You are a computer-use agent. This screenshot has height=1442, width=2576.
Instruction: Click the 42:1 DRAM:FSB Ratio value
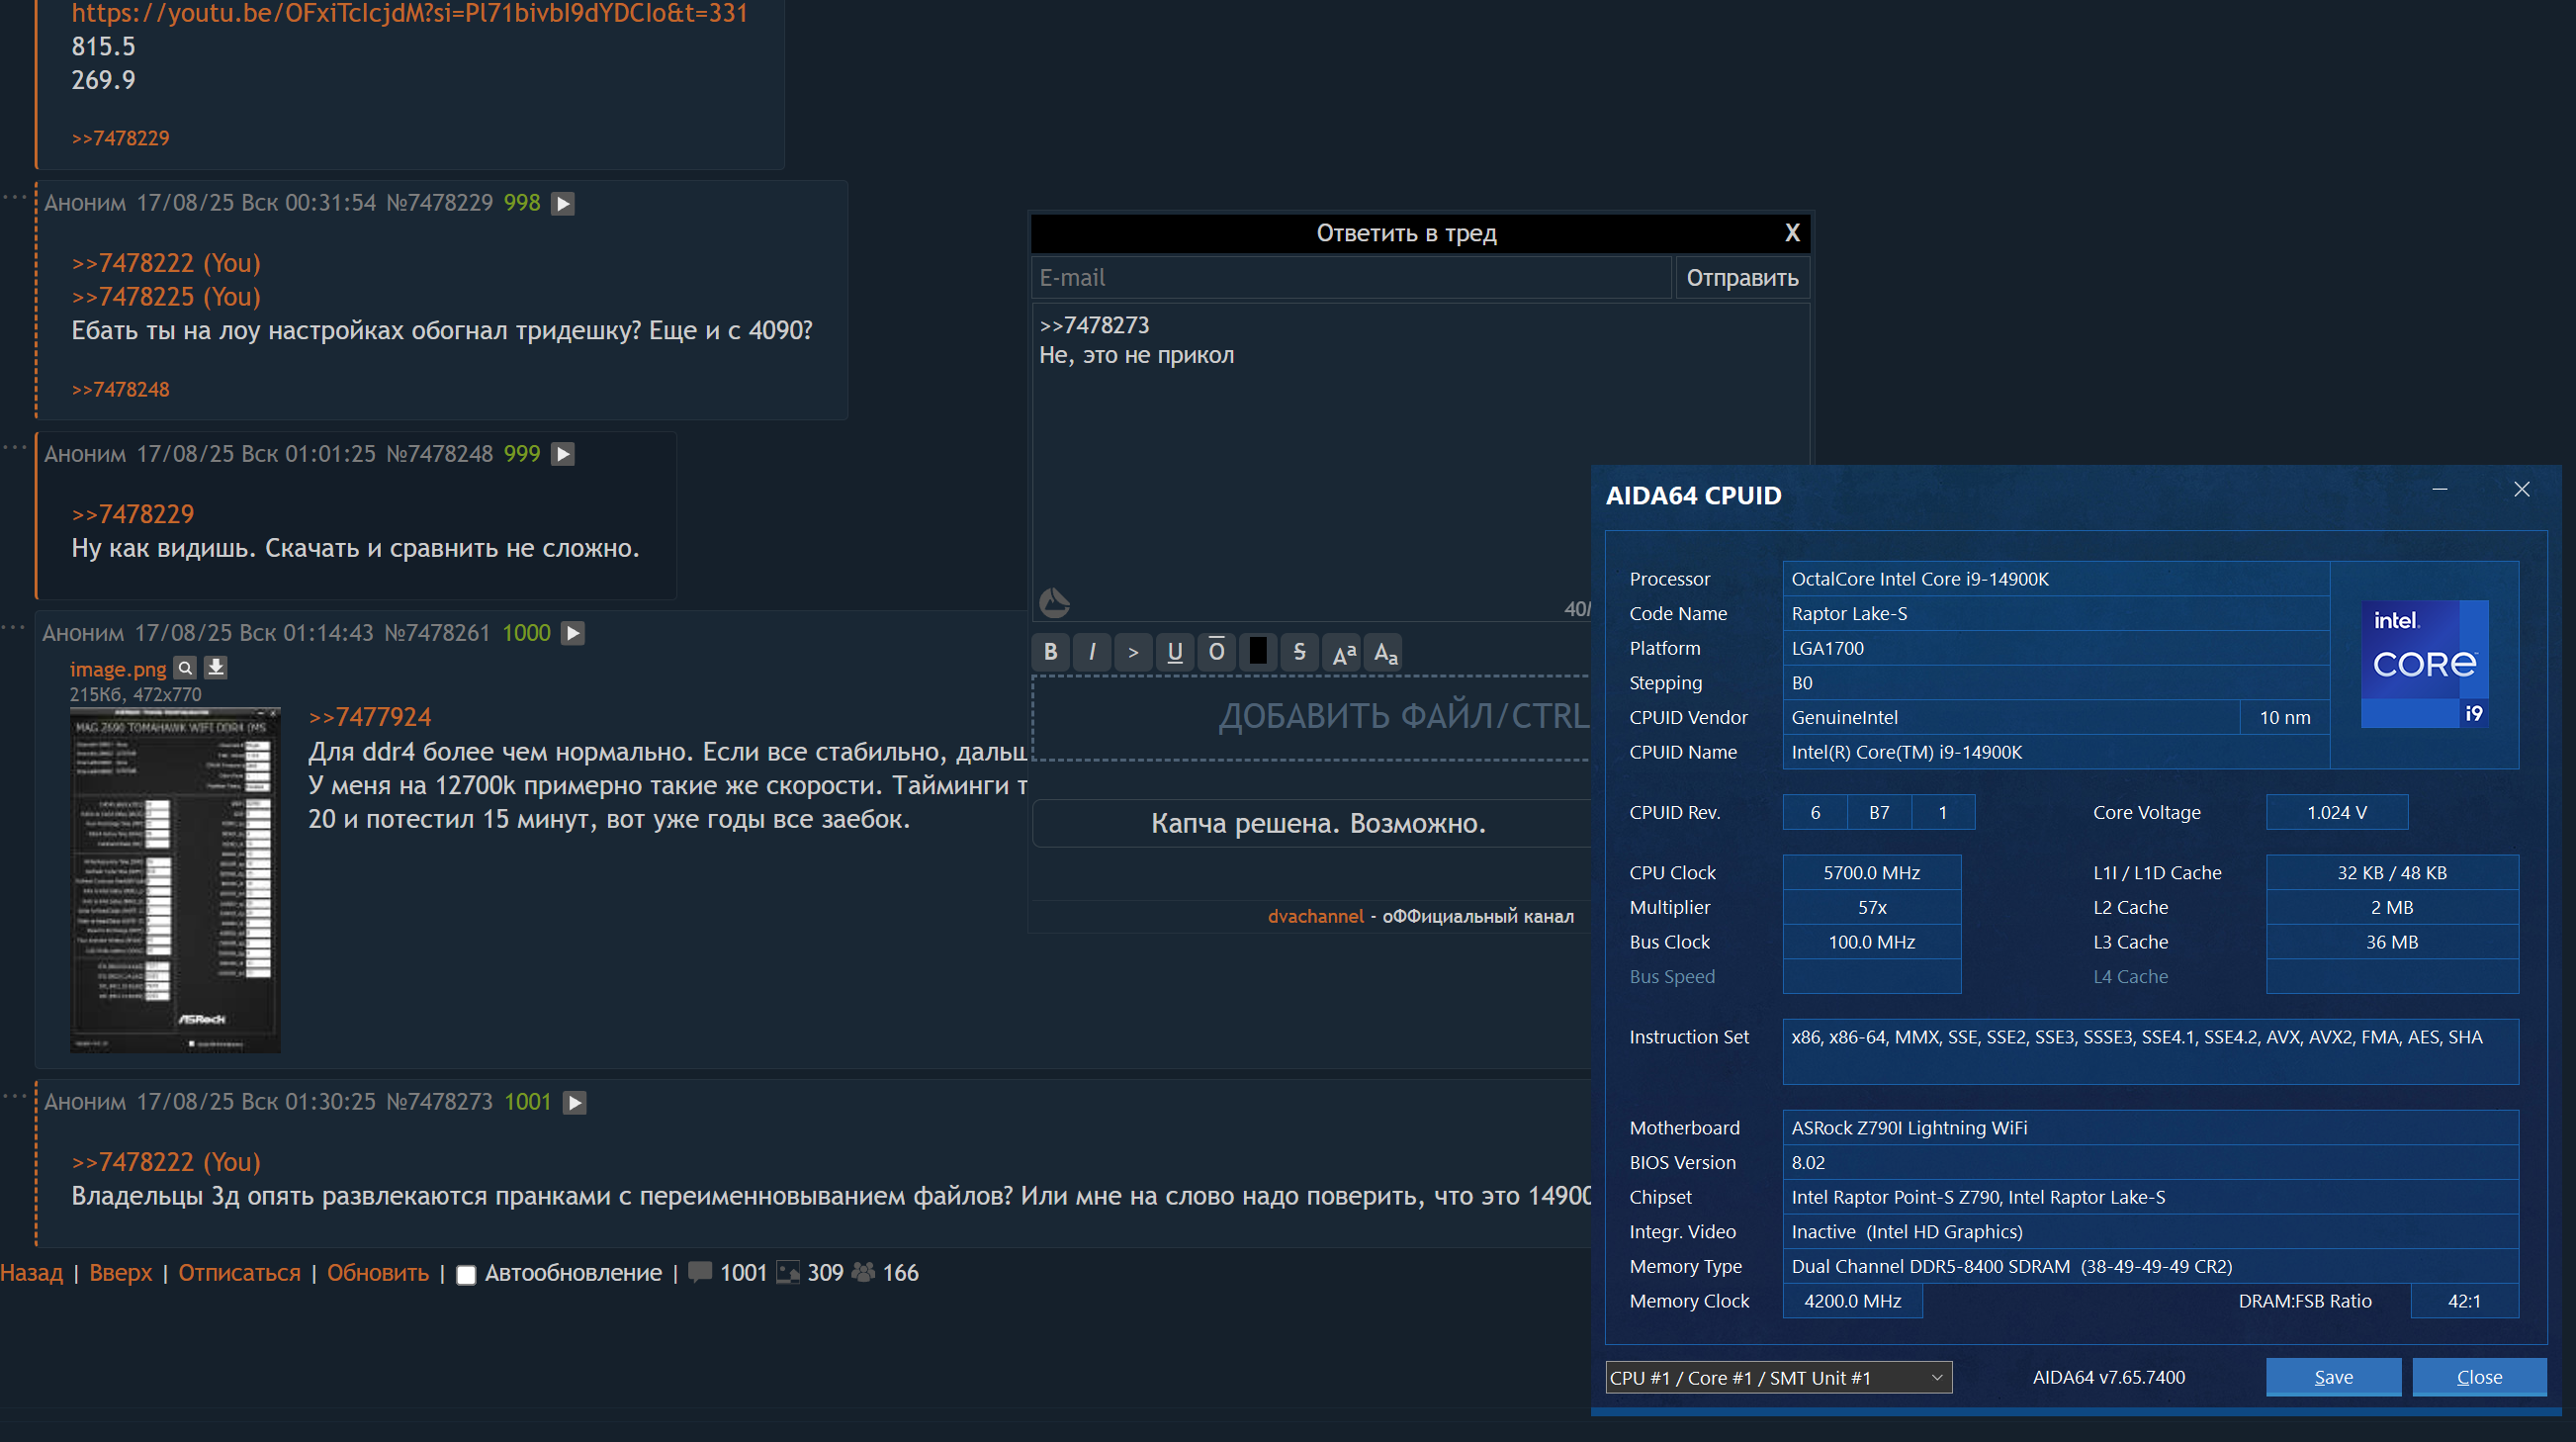(2464, 1302)
